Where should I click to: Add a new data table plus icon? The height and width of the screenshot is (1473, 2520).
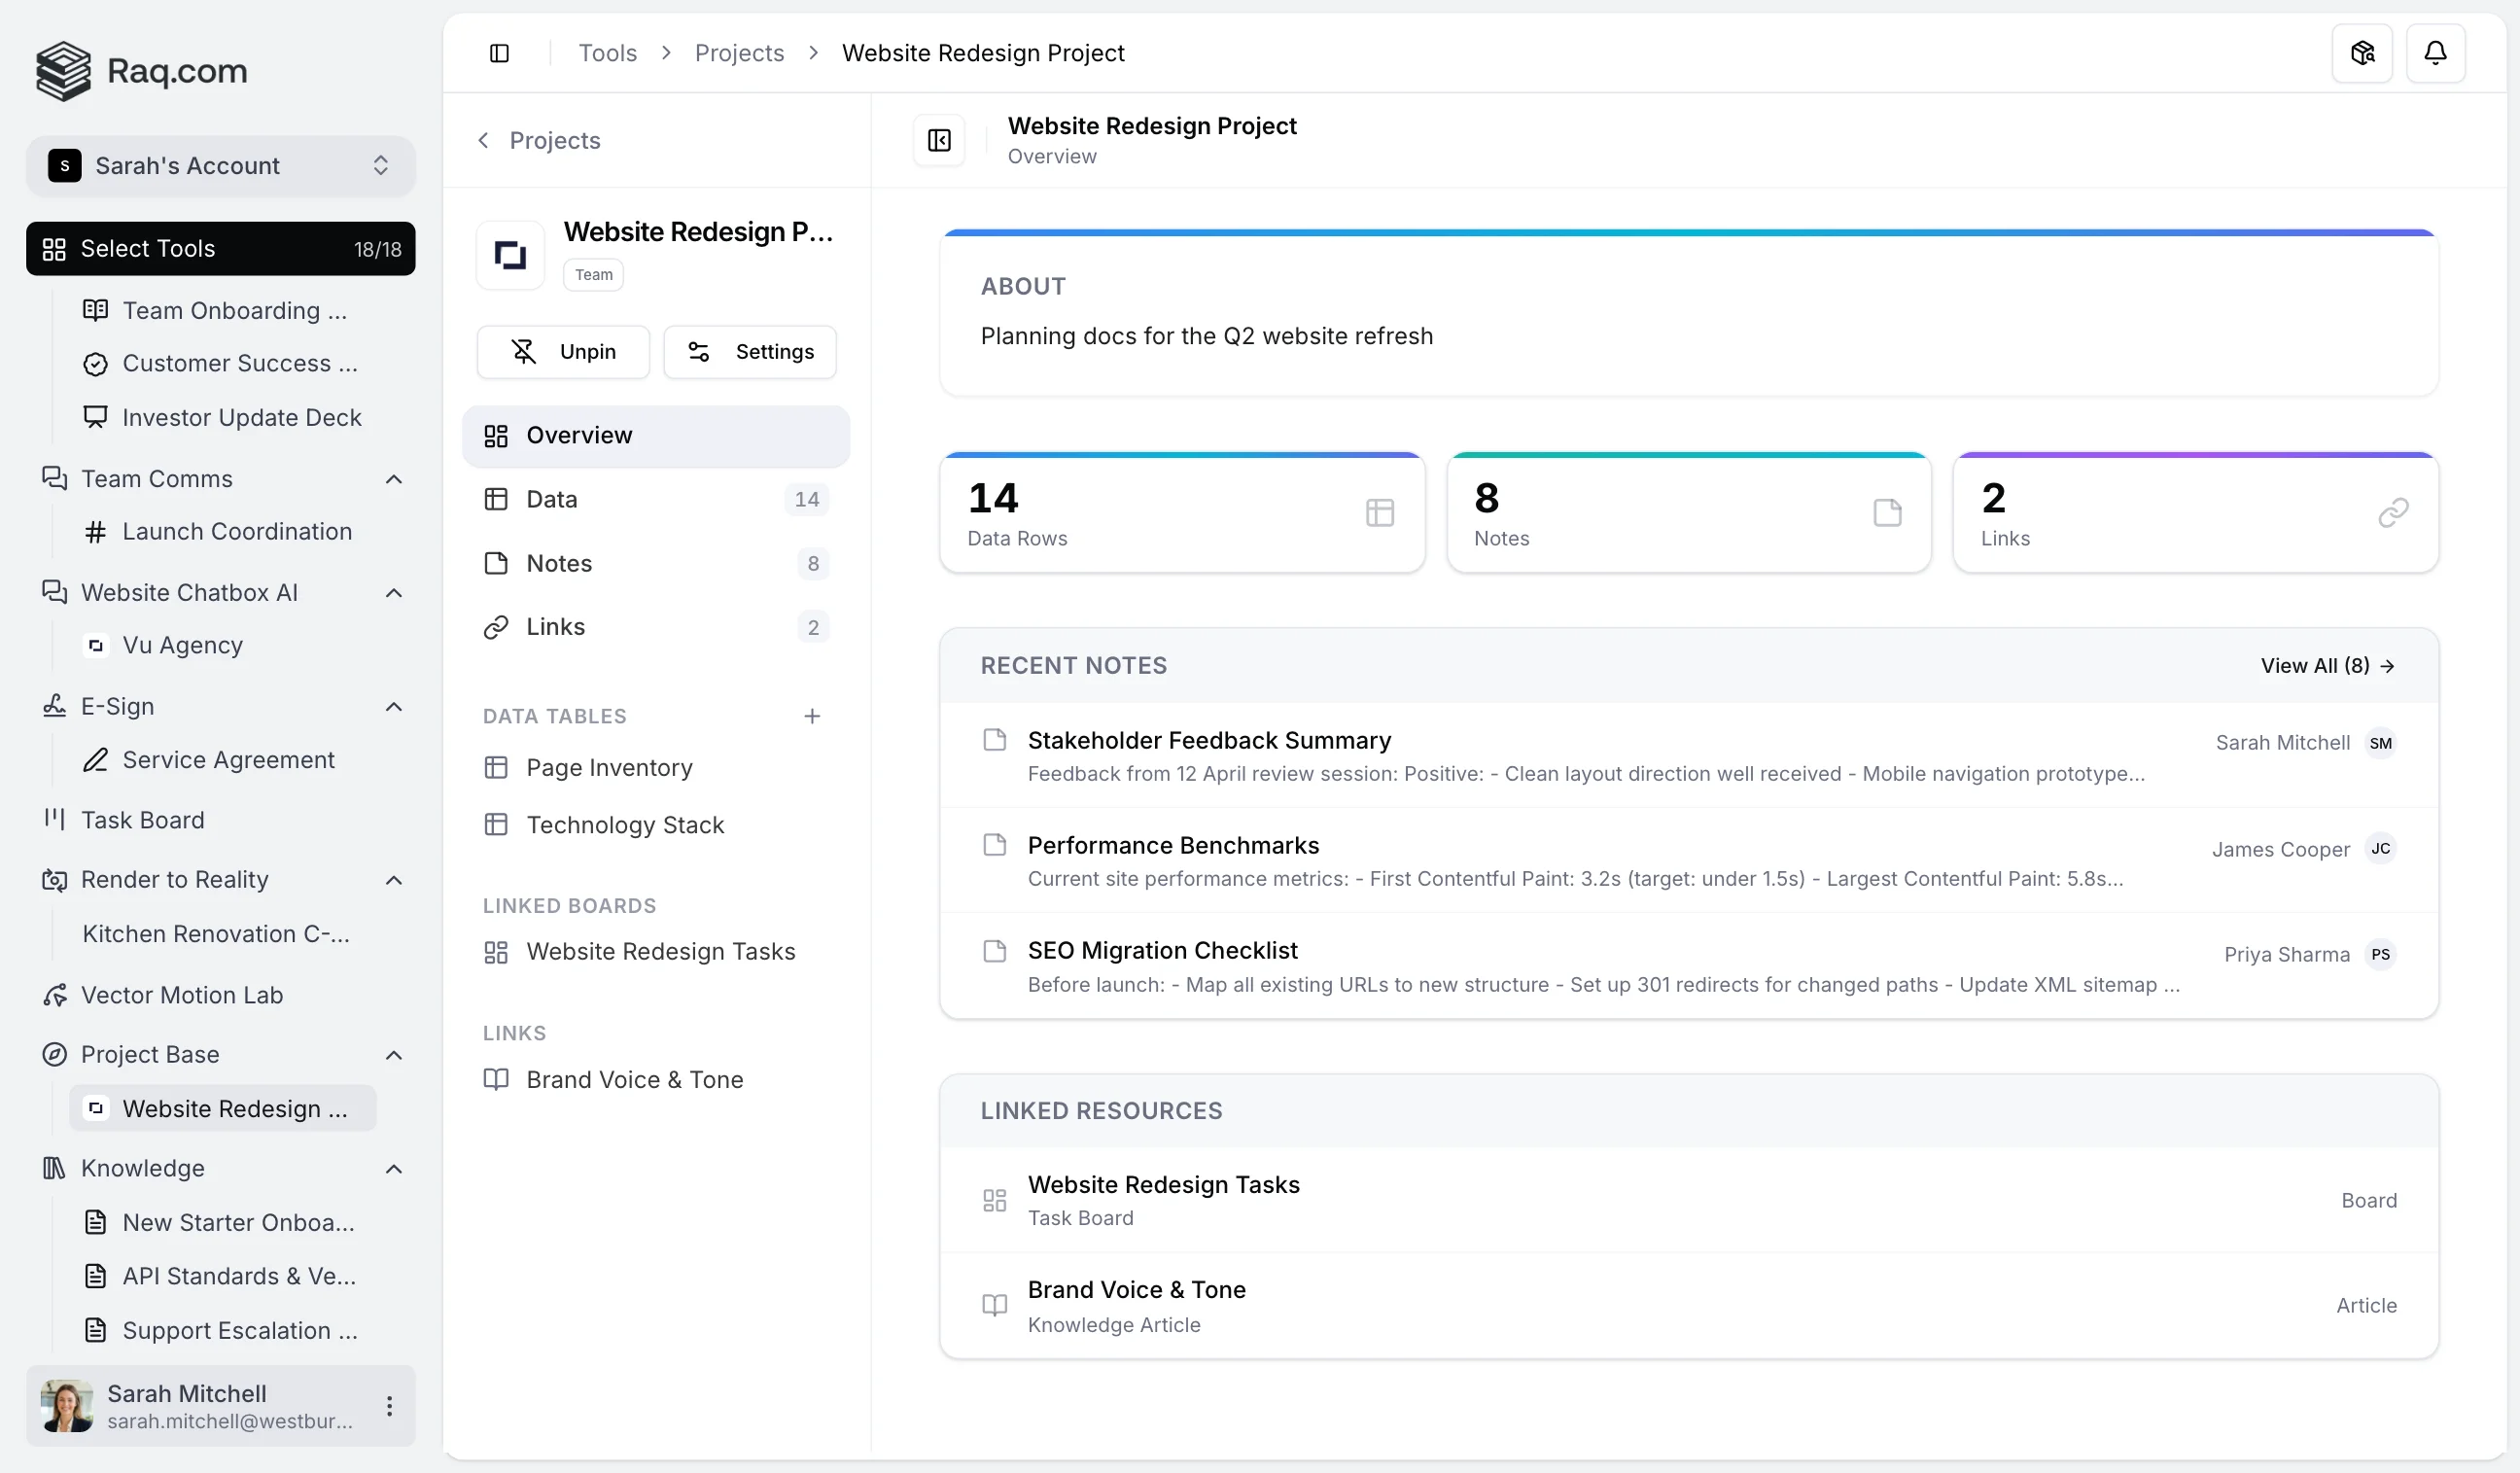coord(811,716)
